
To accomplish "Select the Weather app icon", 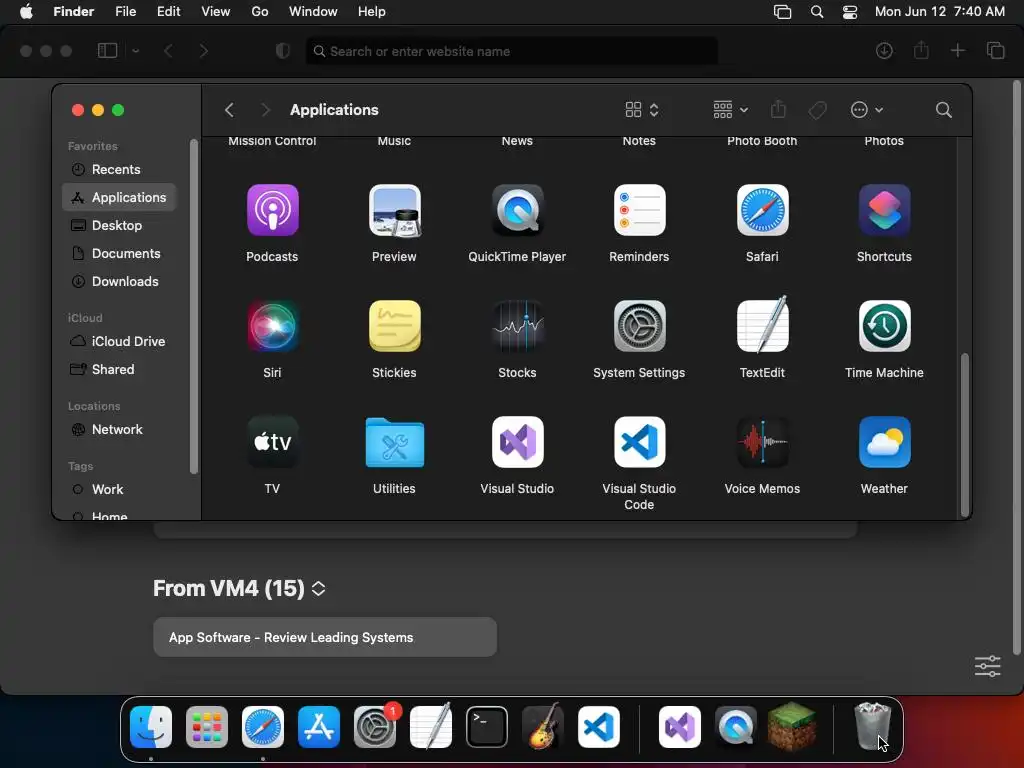I will 884,442.
